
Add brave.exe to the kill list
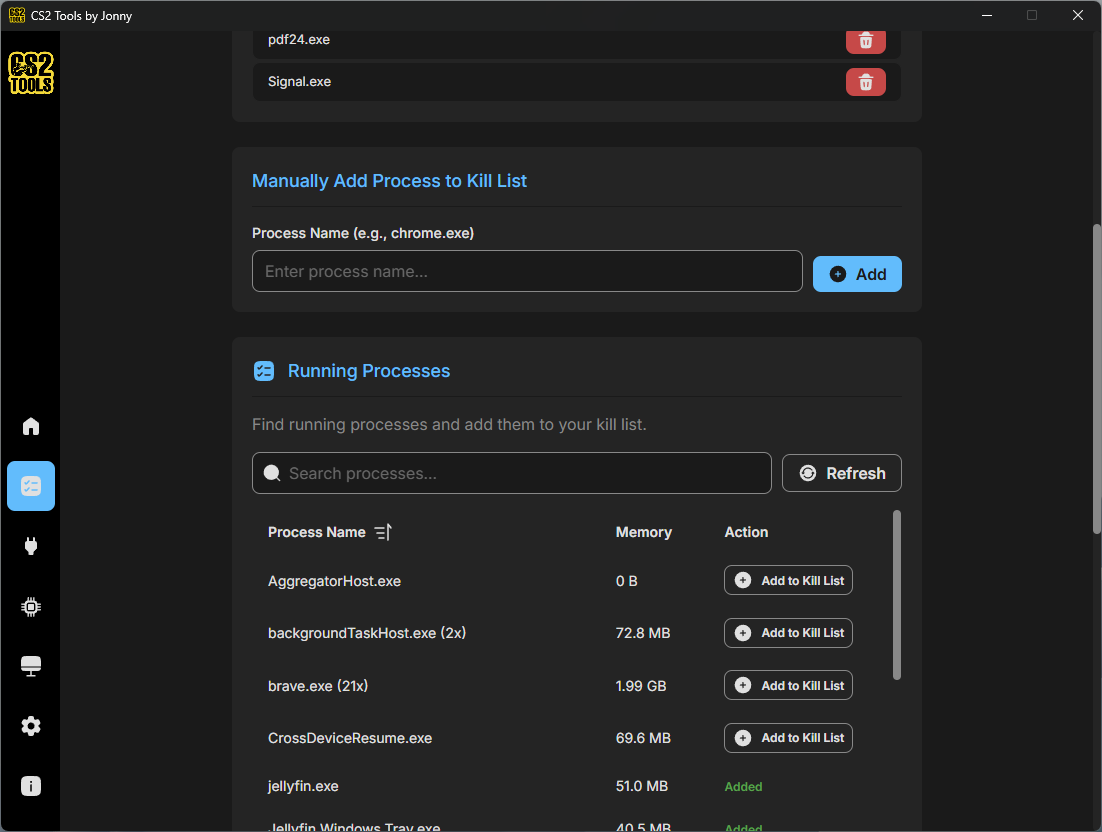pos(788,685)
